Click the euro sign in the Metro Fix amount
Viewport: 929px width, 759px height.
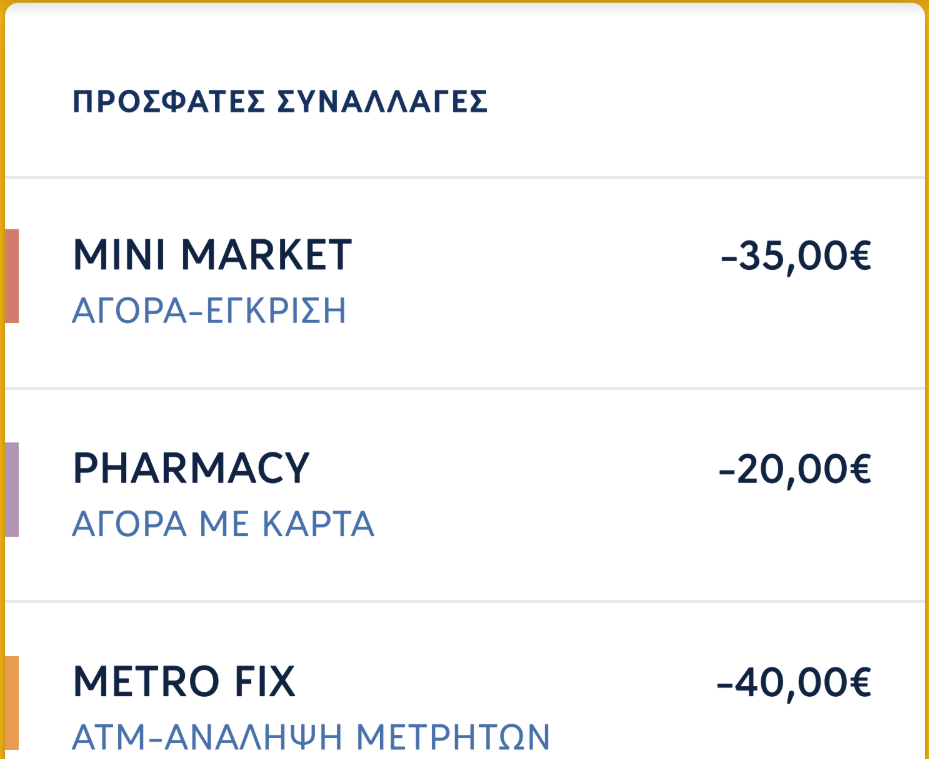[860, 683]
